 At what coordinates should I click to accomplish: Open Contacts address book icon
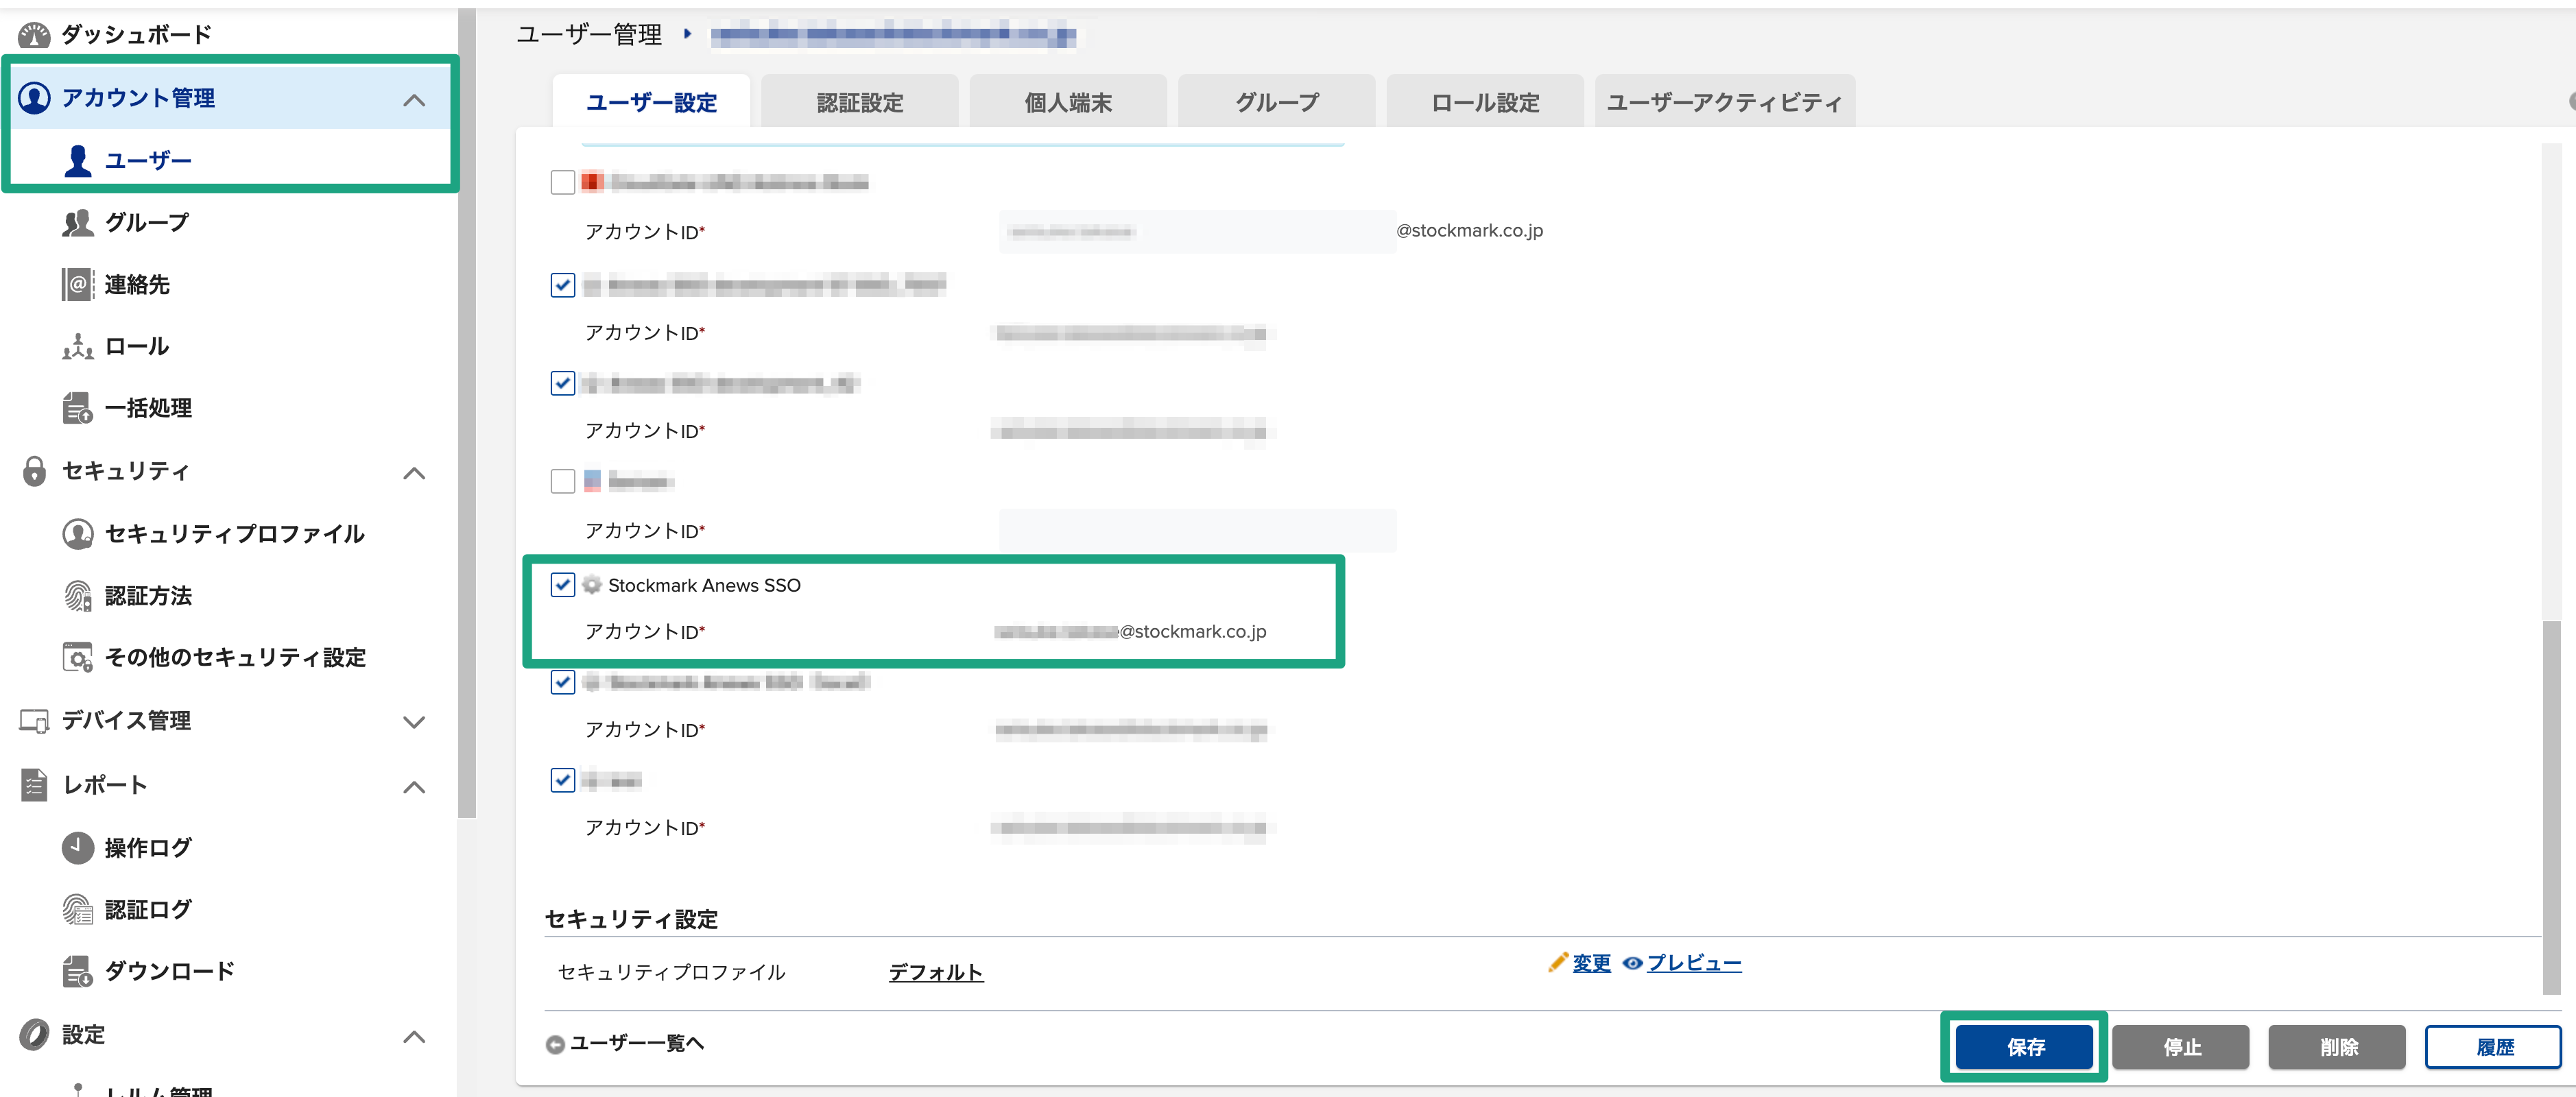[77, 285]
